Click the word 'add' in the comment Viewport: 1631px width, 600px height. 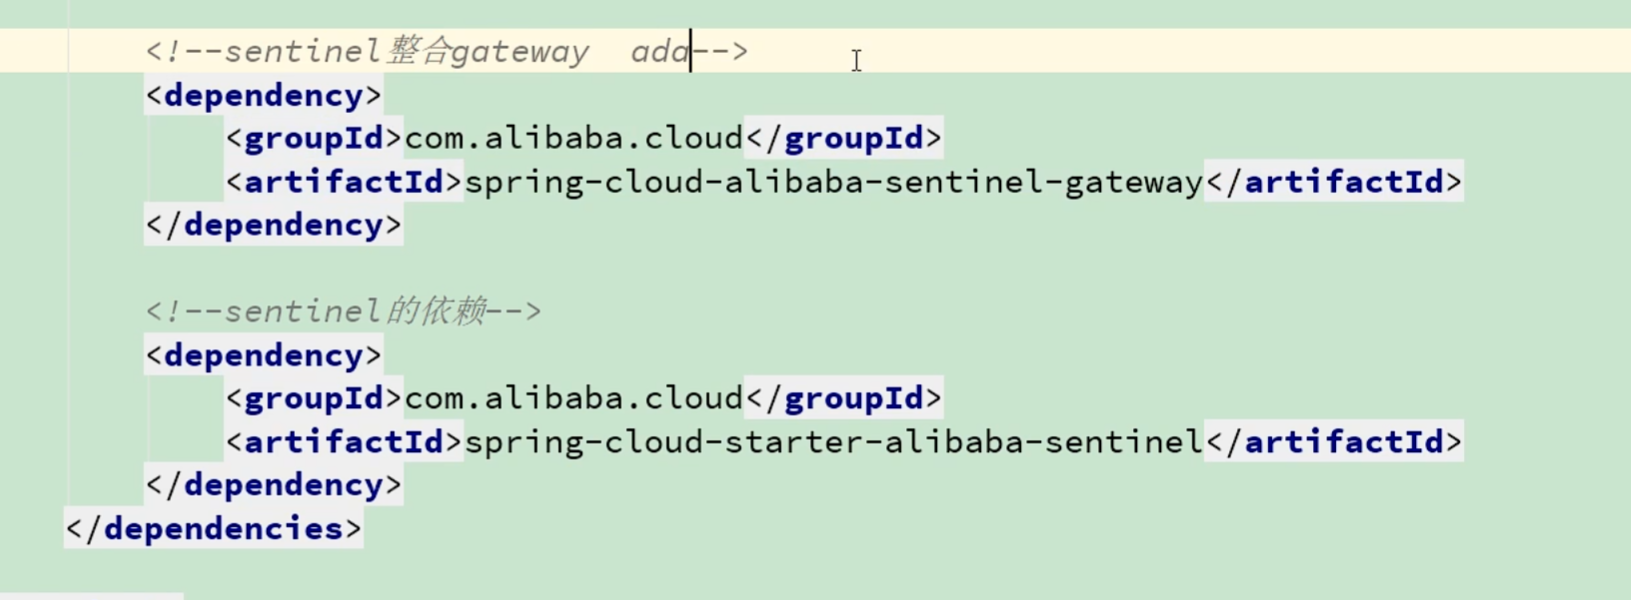coord(660,51)
